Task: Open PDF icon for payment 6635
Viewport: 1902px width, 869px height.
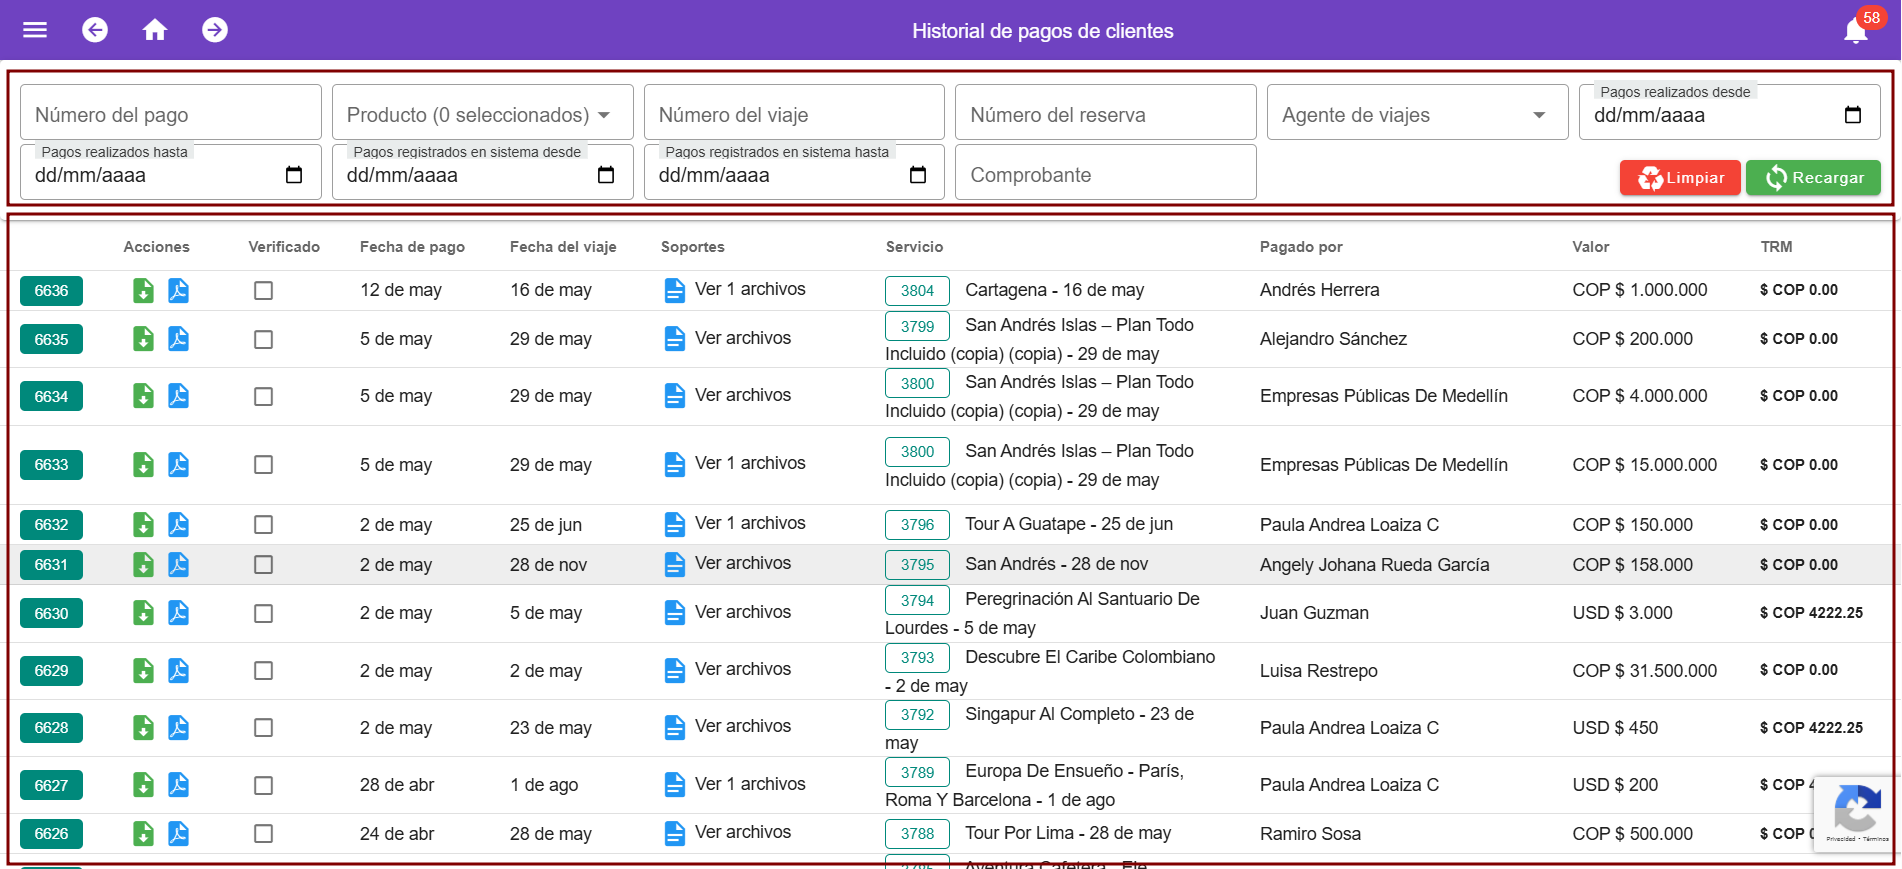Action: click(179, 339)
